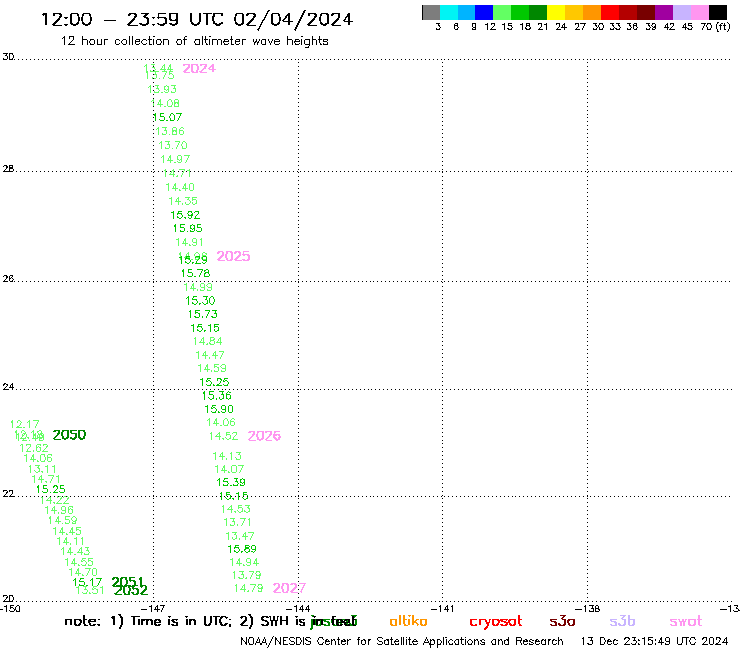Click the wave height value 15.73
This screenshot has height=650, width=740.
click(x=202, y=314)
